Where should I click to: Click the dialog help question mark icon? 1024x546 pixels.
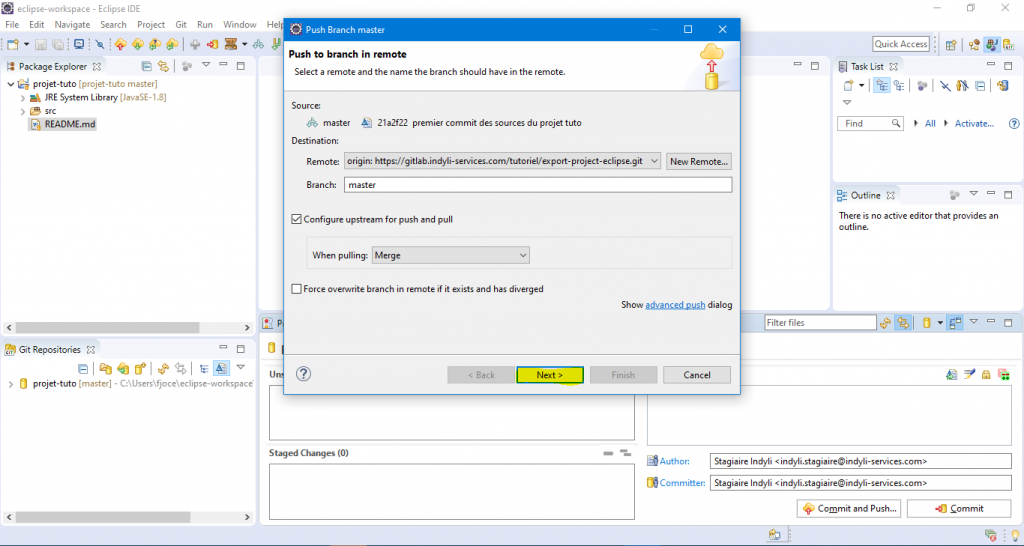click(304, 374)
